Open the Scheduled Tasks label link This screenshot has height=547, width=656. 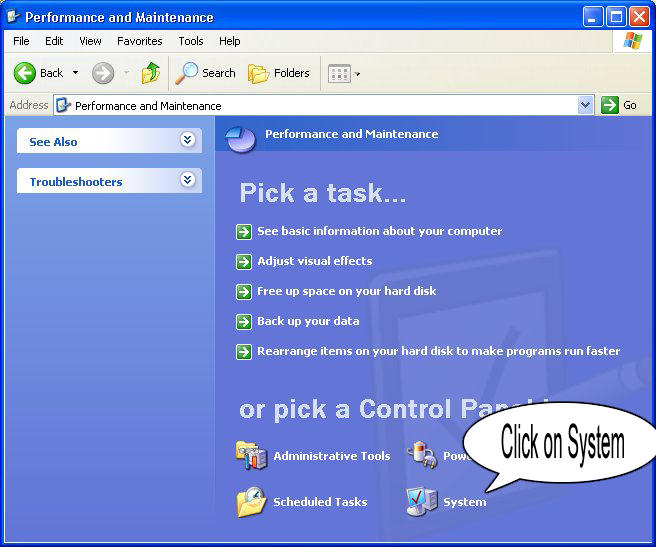(x=320, y=502)
